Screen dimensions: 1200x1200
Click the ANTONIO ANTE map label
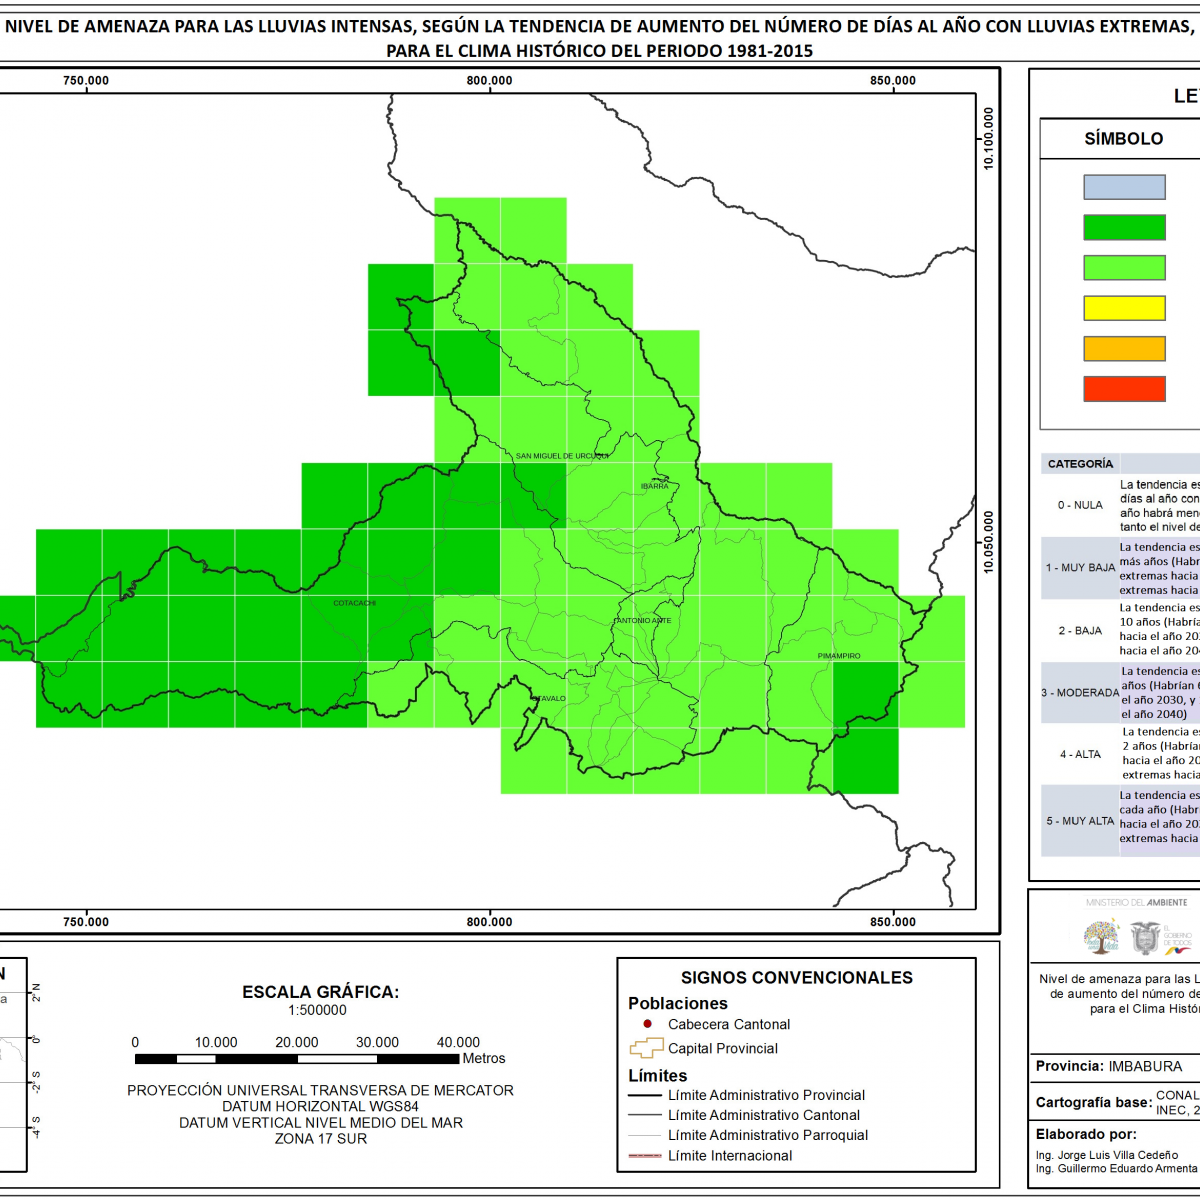[642, 621]
